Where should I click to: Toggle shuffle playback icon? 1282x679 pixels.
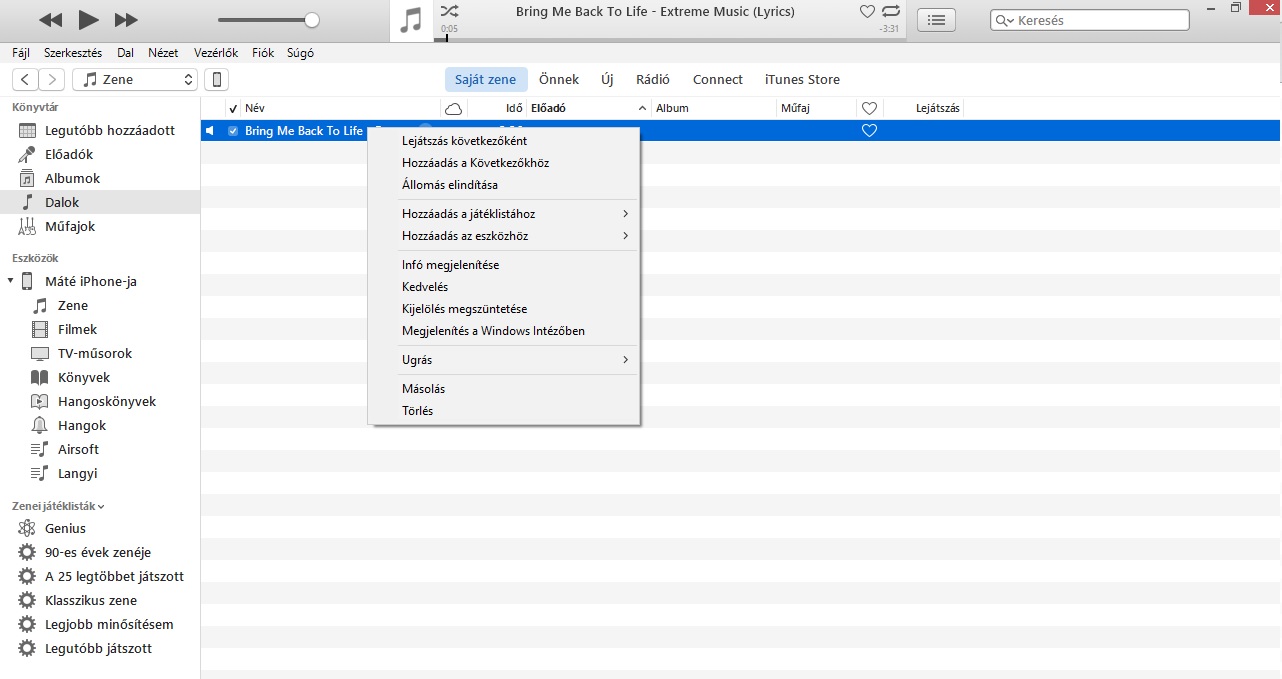tap(450, 11)
